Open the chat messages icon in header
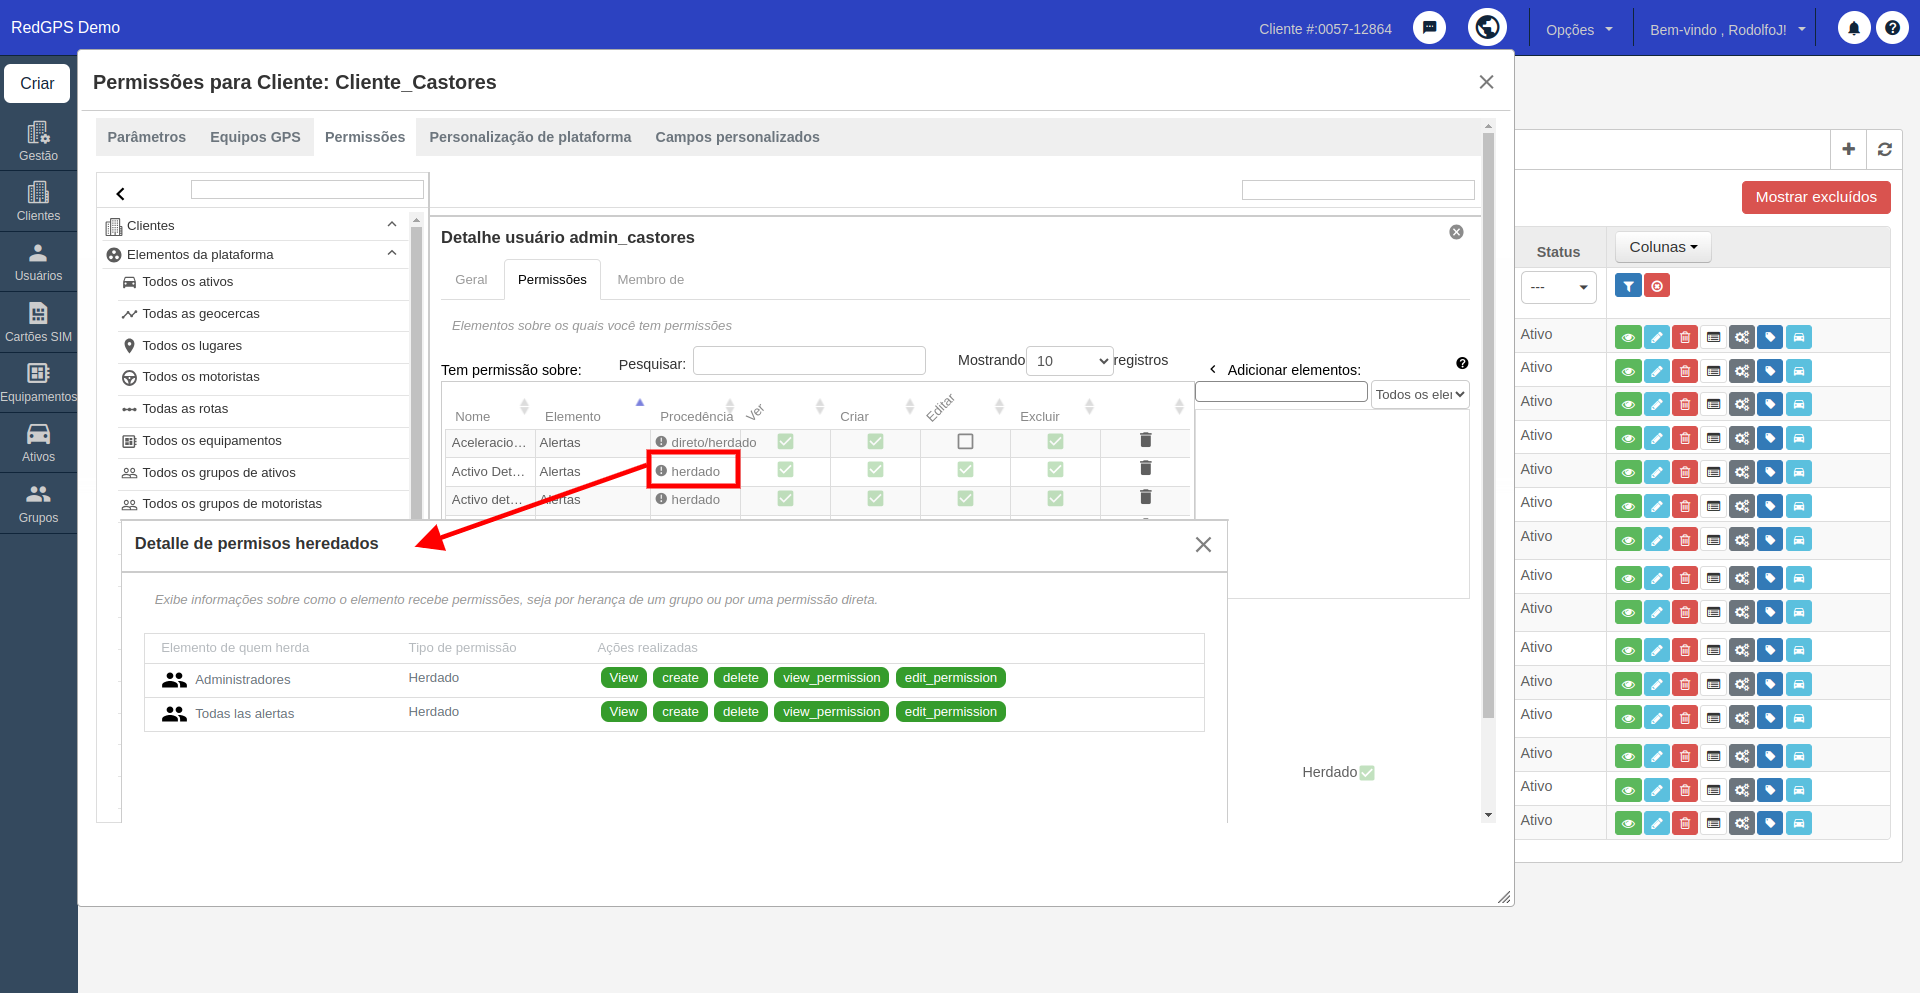Viewport: 1920px width, 993px height. (x=1429, y=28)
